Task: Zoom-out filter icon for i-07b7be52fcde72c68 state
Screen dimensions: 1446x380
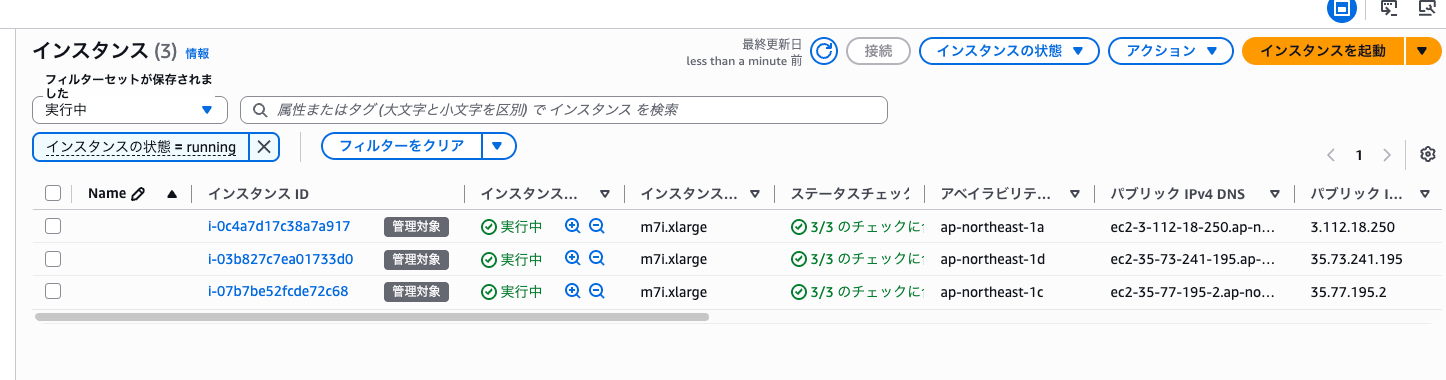Action: (x=597, y=292)
